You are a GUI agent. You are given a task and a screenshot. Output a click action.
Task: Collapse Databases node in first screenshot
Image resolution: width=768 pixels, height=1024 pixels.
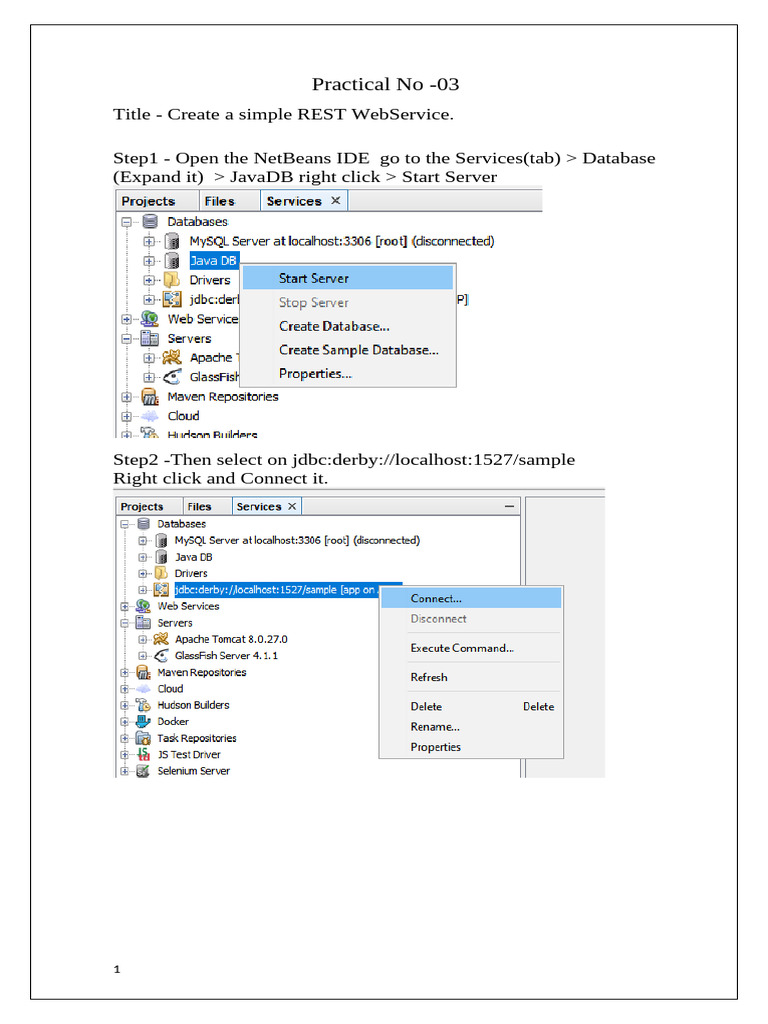pos(127,222)
